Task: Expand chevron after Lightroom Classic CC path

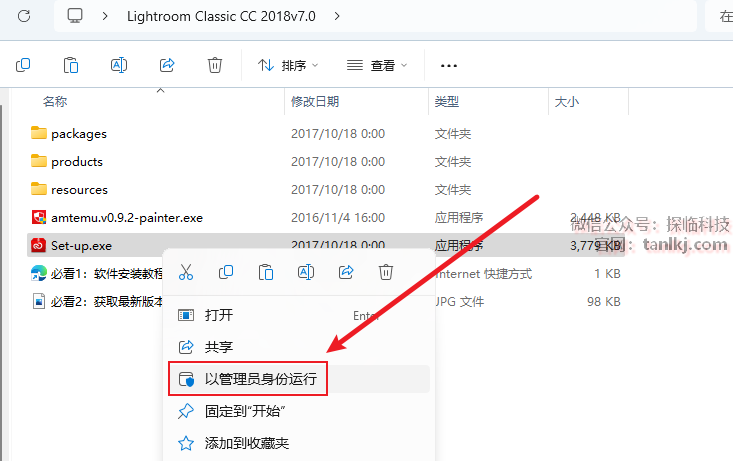Action: pyautogui.click(x=337, y=16)
